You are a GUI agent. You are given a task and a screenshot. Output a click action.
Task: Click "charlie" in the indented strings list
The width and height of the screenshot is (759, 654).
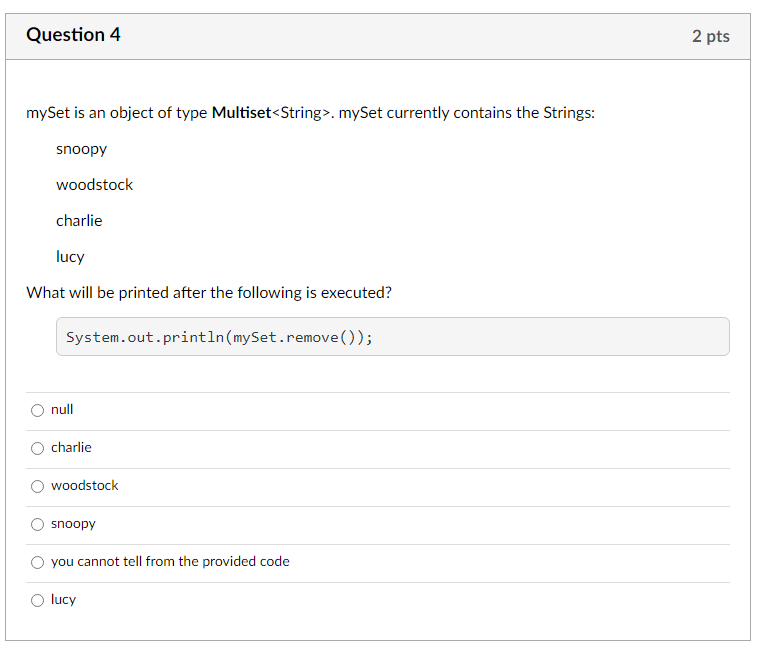coord(79,221)
